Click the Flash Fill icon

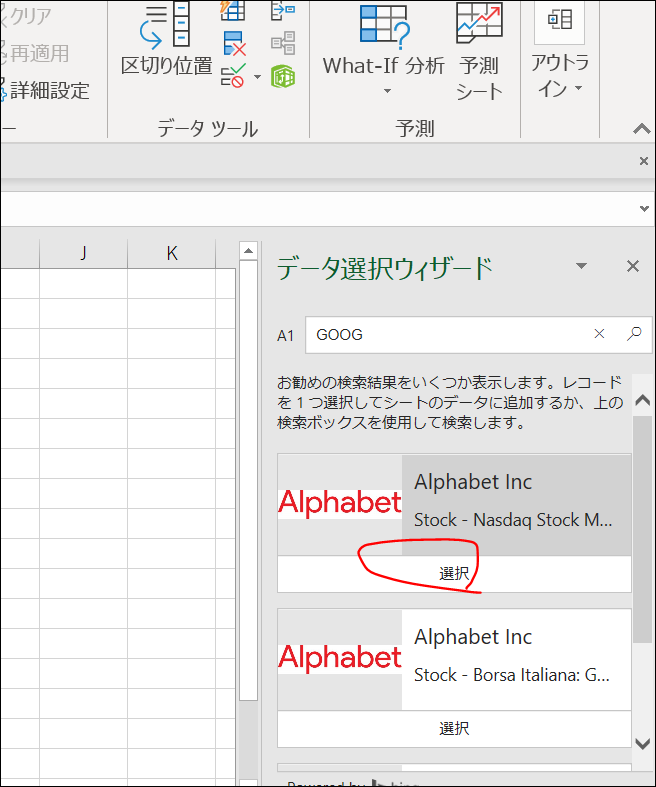pyautogui.click(x=233, y=10)
